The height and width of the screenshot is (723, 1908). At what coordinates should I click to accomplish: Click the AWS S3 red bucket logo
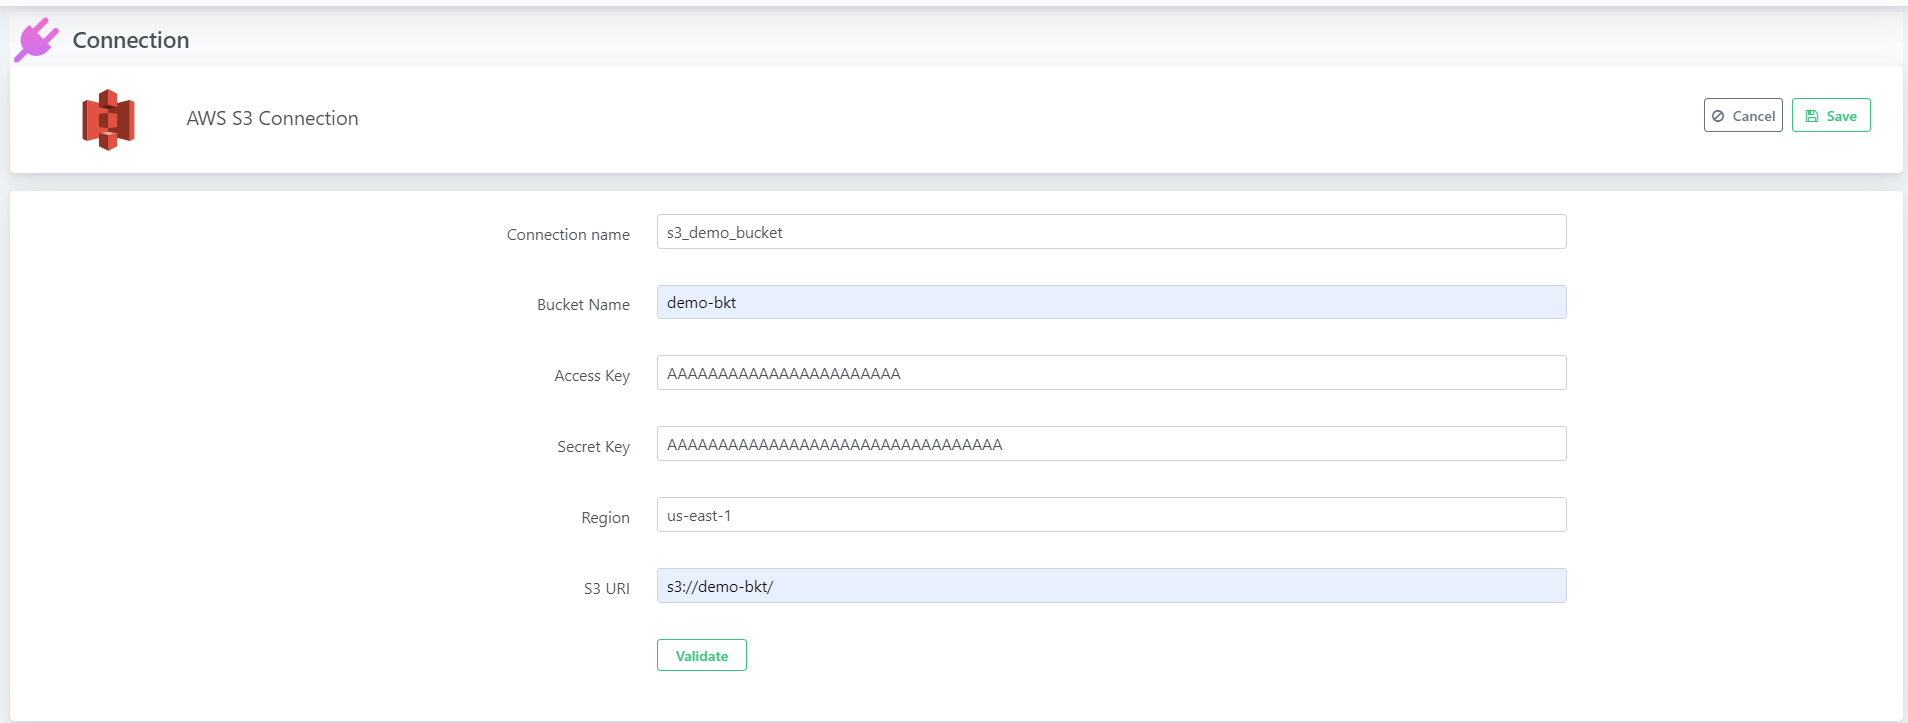(108, 120)
